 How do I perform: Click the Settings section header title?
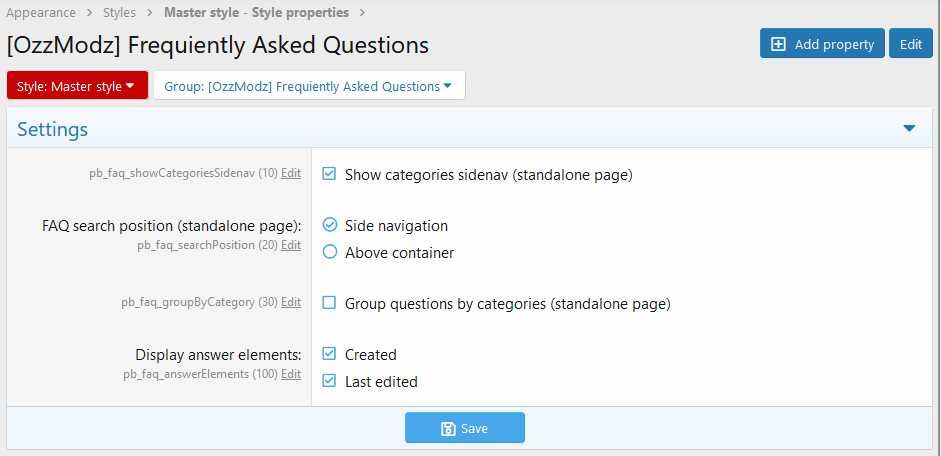(x=52, y=129)
